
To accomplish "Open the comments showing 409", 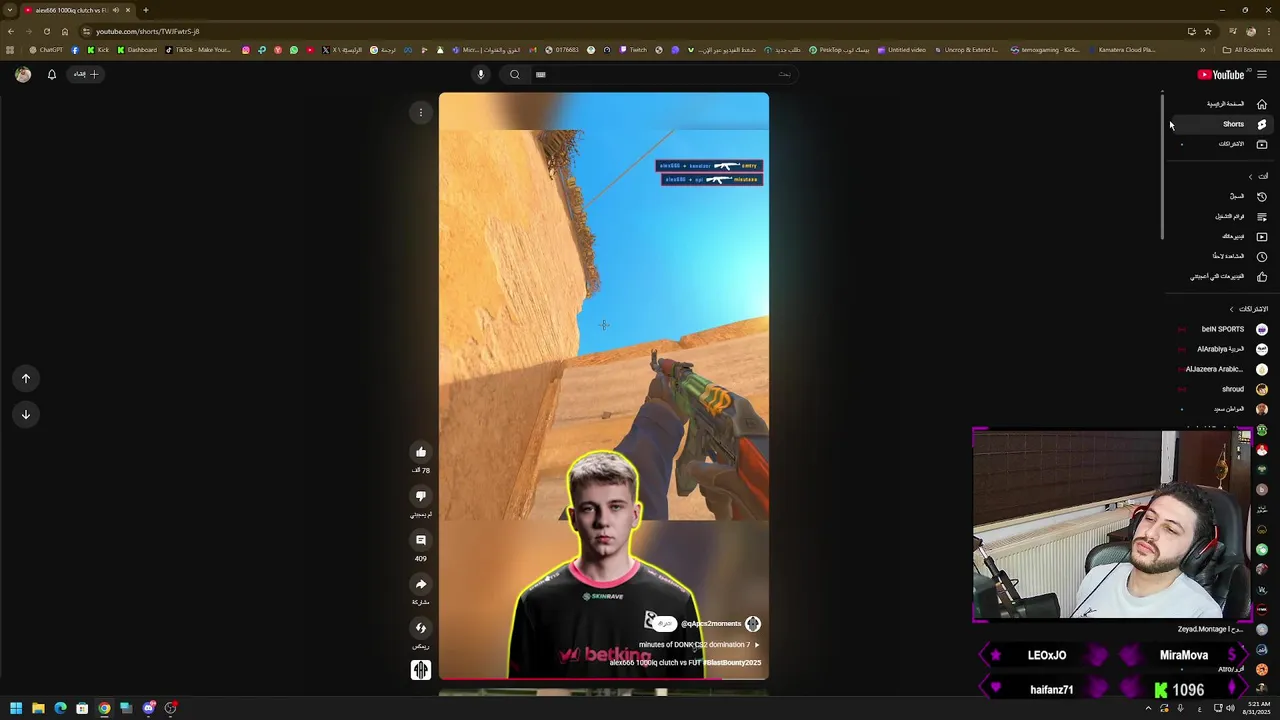I will (x=421, y=540).
